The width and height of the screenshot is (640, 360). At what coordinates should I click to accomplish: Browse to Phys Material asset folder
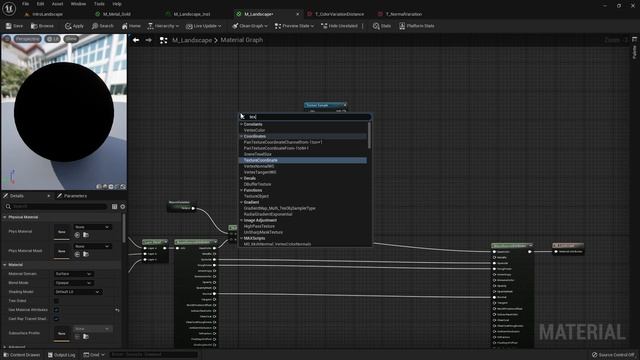coord(86,235)
